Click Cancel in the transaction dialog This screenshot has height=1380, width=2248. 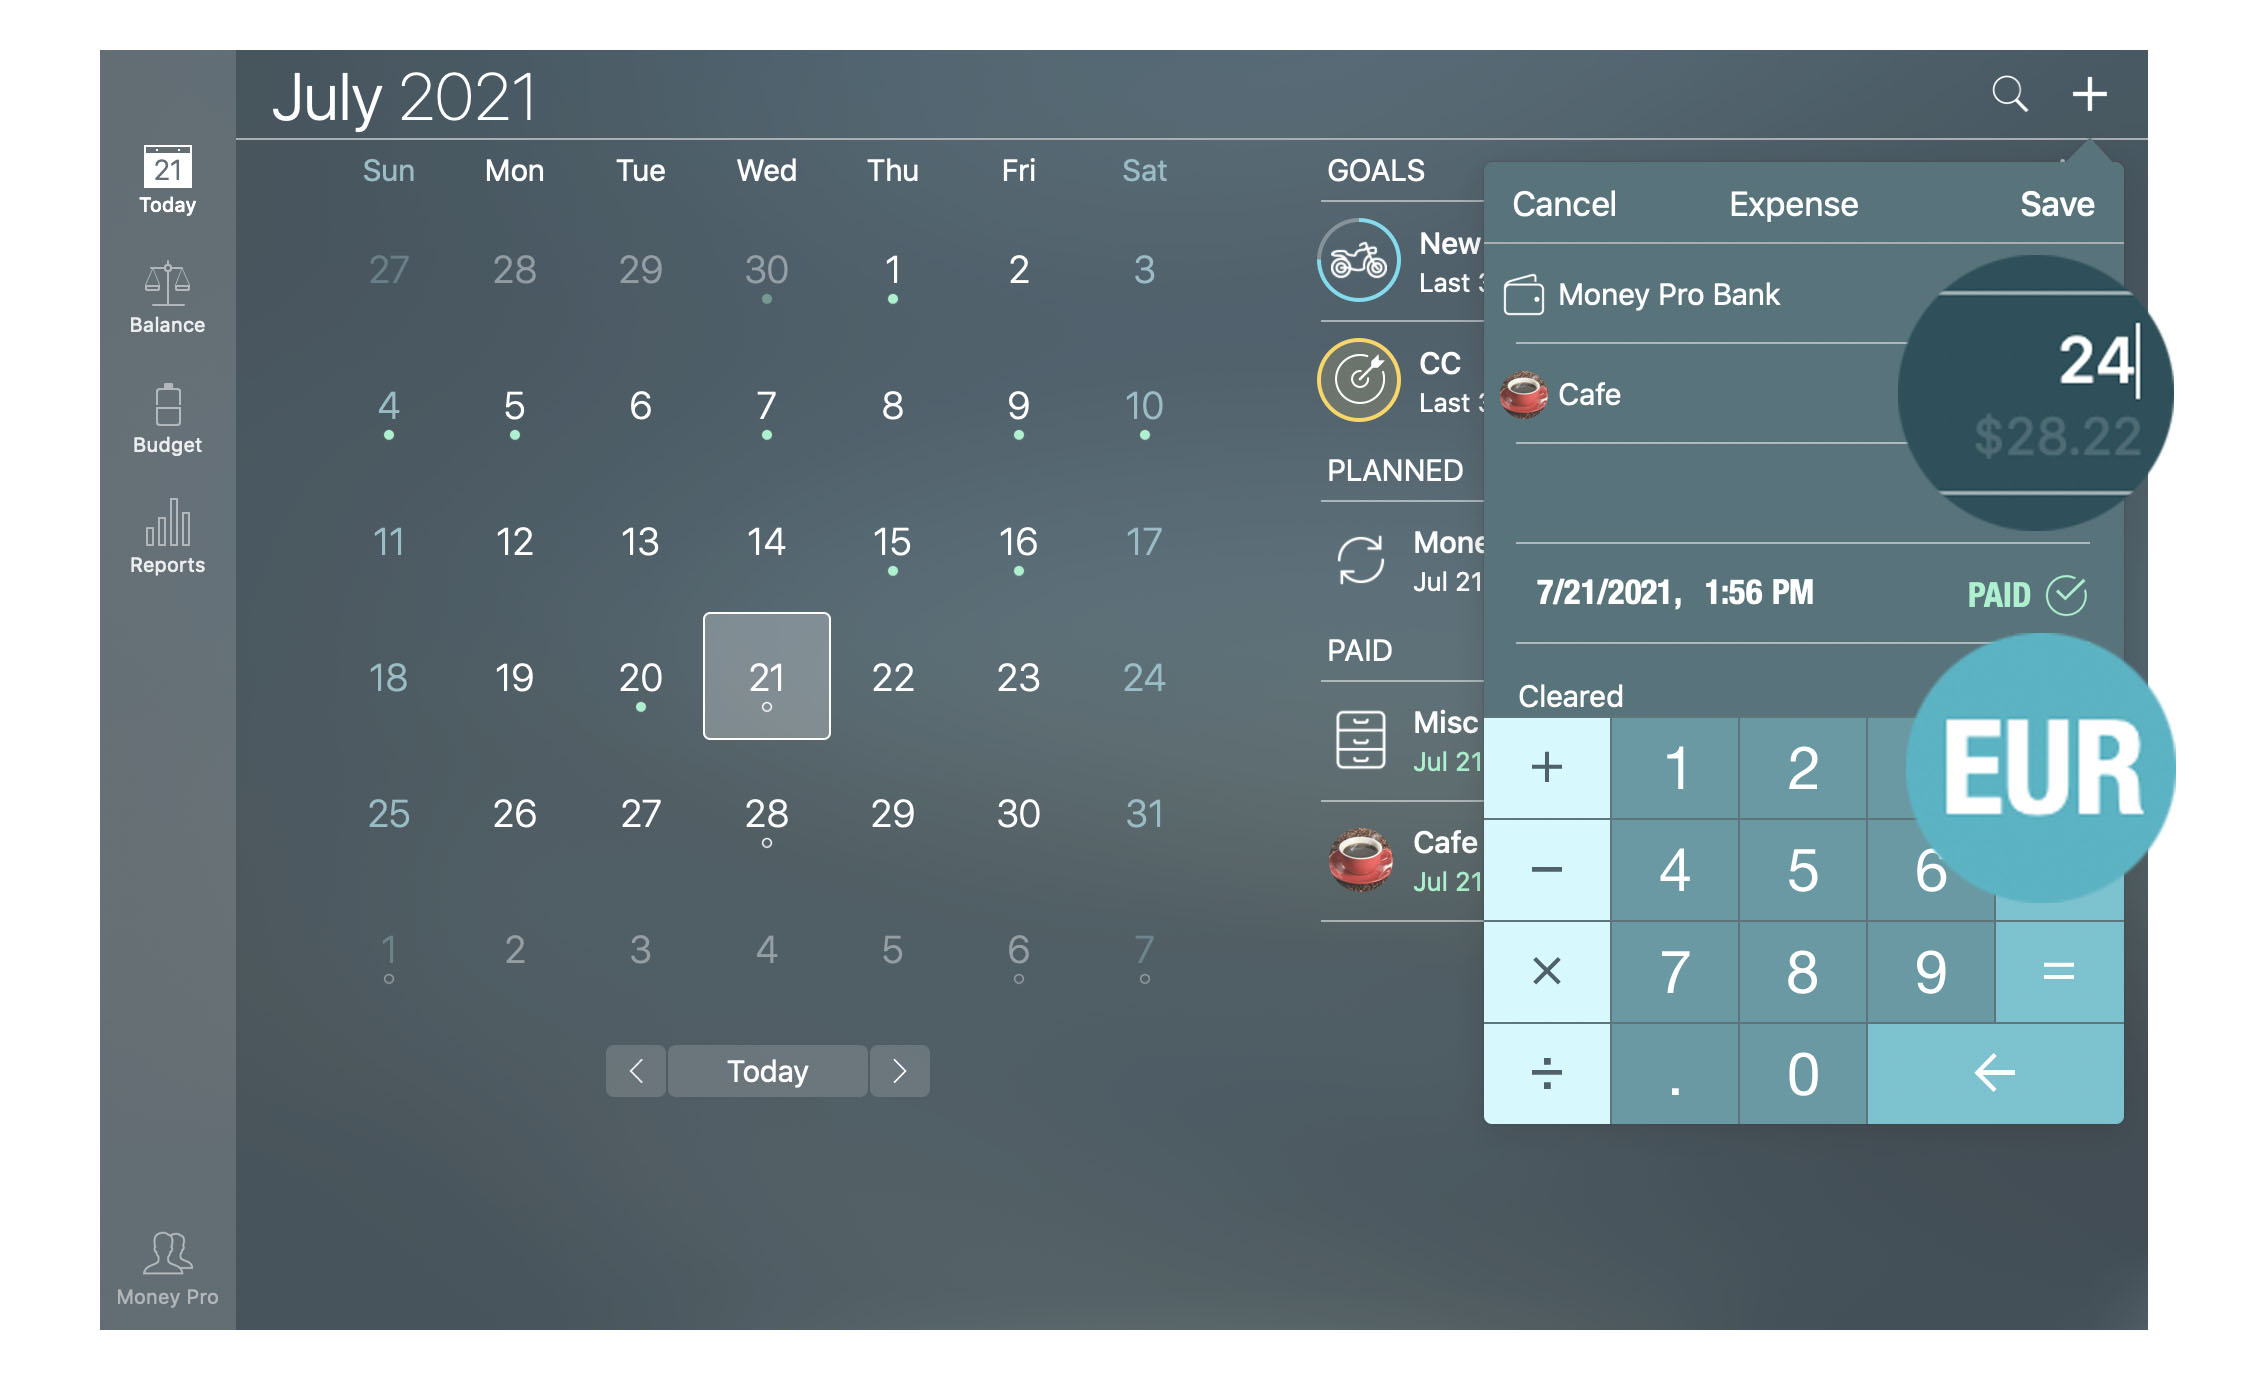pos(1567,204)
